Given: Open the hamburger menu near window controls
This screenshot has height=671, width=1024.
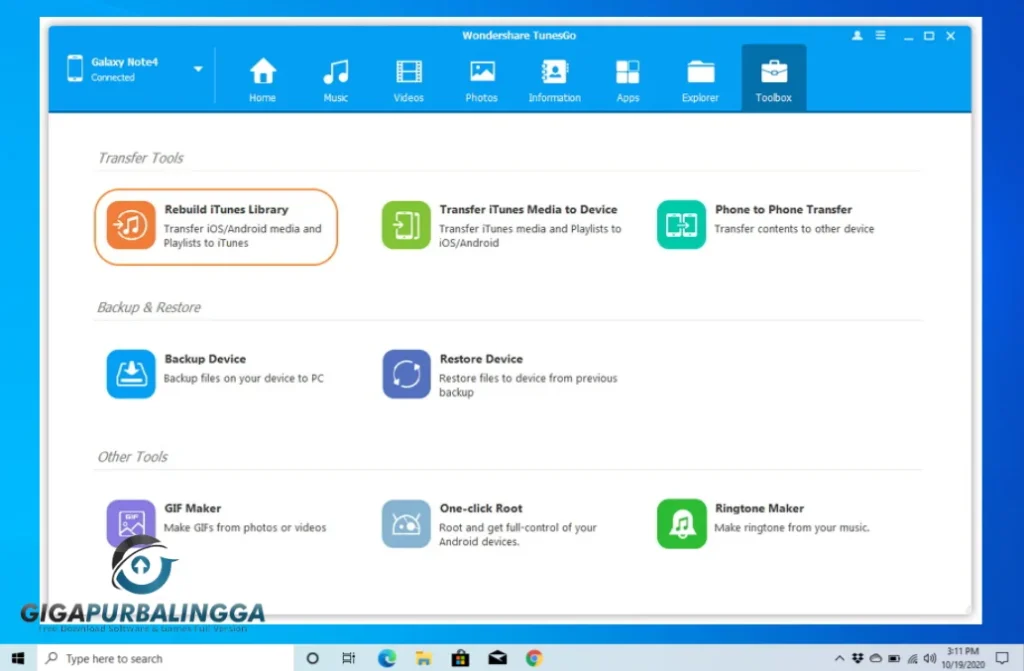Looking at the screenshot, I should click(x=880, y=35).
